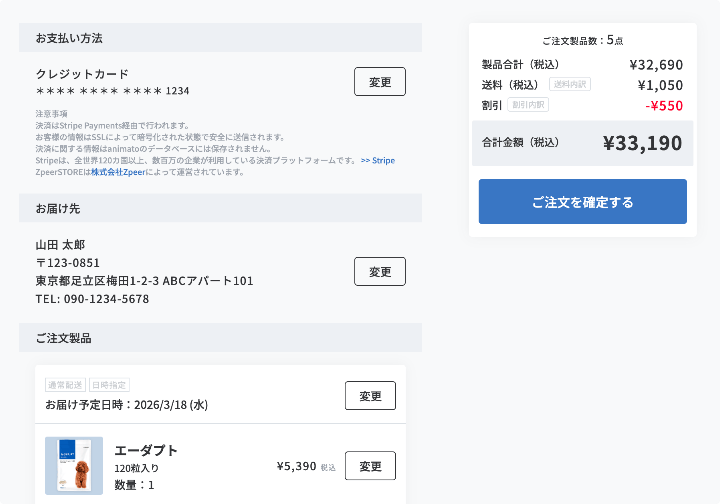Click 送料(税込) label
Image resolution: width=720 pixels, height=504 pixels.
510,85
